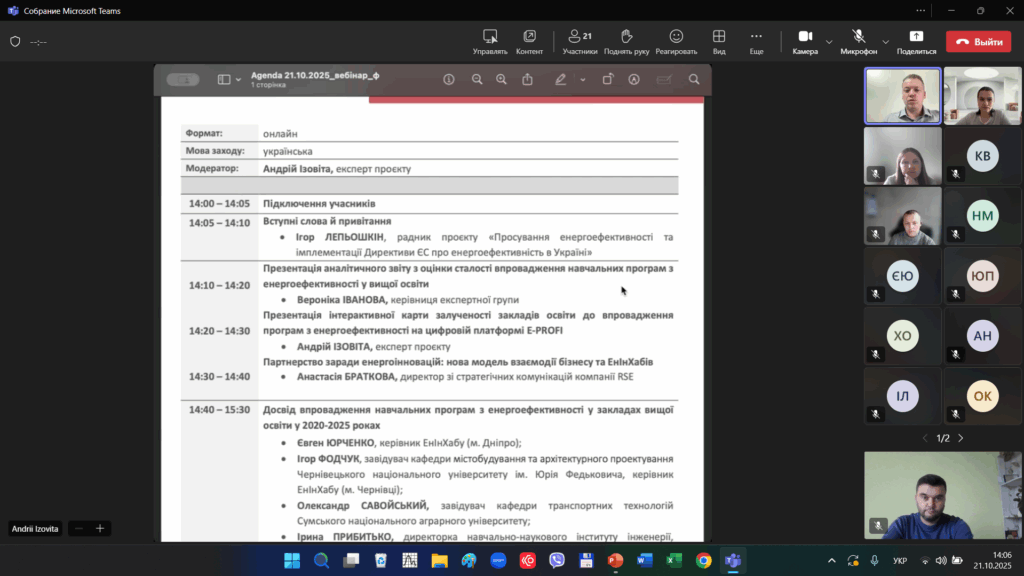Open the Вид layout options
Screen dimensions: 1024x576
pyautogui.click(x=719, y=41)
